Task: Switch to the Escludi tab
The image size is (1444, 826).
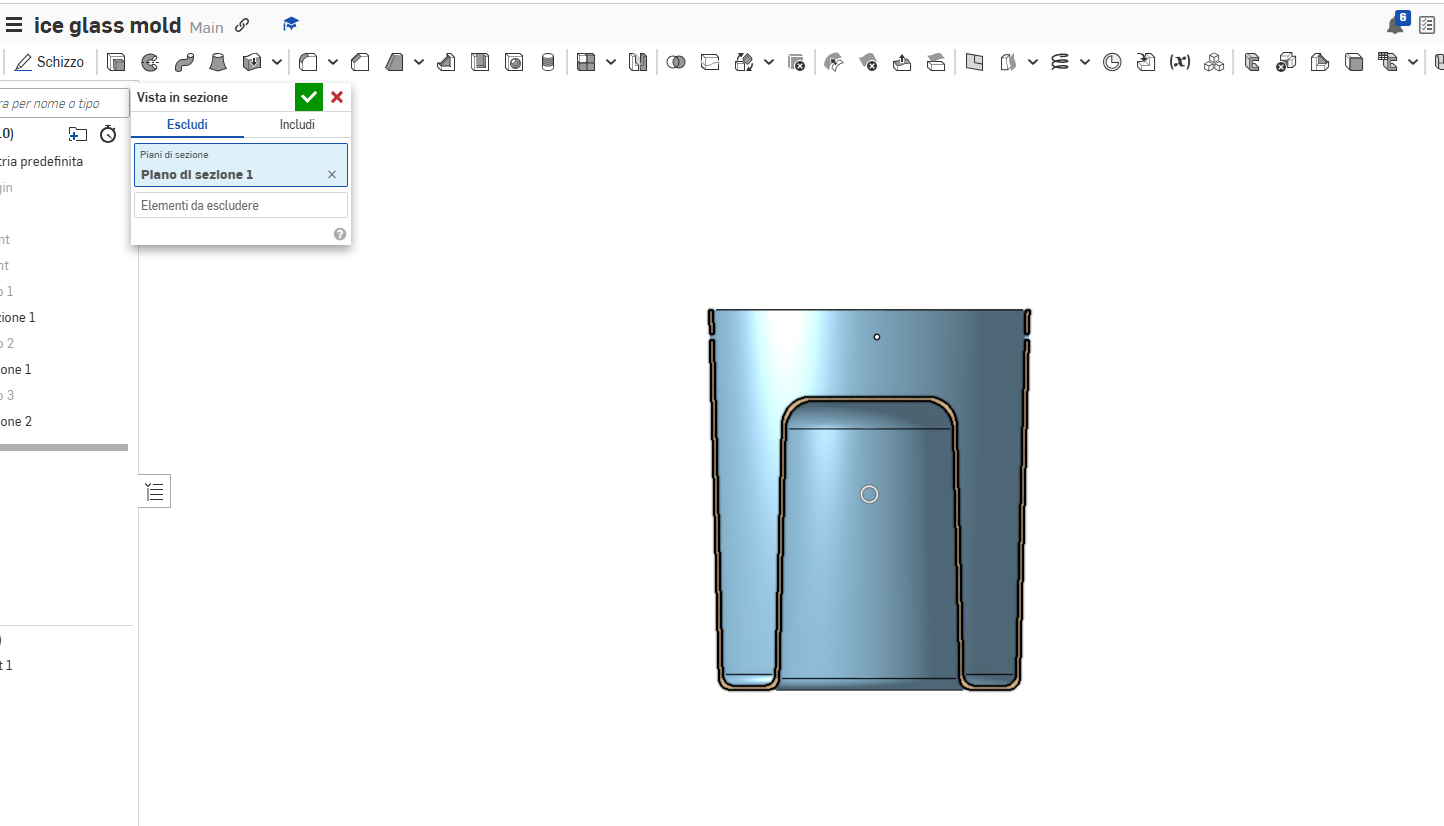Action: tap(187, 124)
